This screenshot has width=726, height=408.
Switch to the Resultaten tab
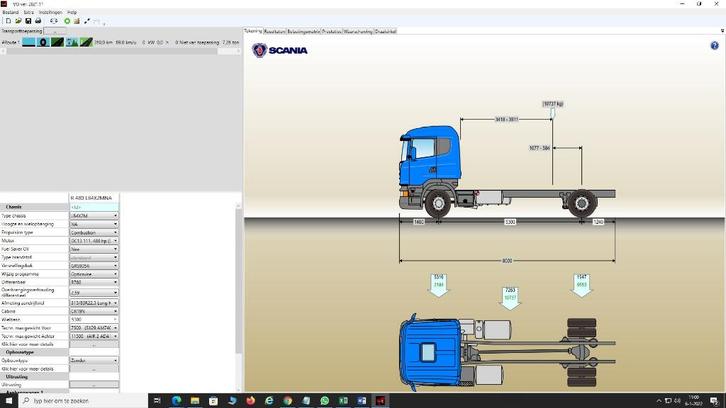point(275,31)
